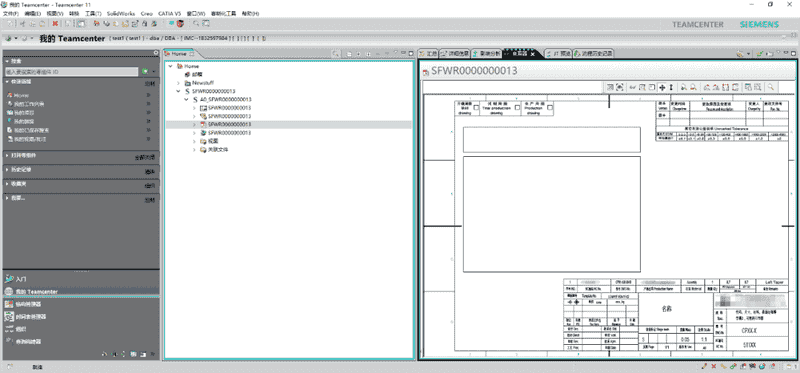Expand the 视图 folder node

(194, 141)
